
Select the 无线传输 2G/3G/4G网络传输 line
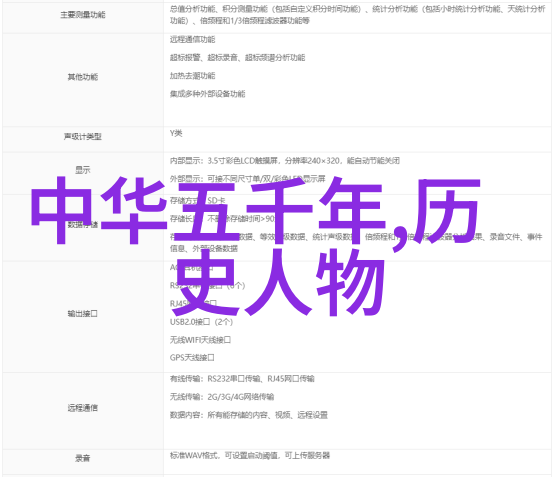pyautogui.click(x=222, y=397)
